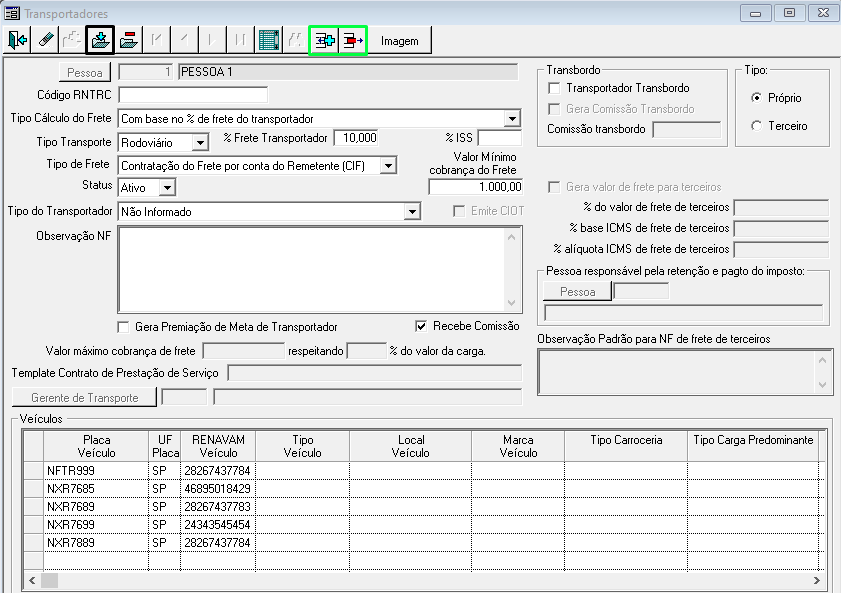
Task: Click the first record navigation icon
Action: [157, 40]
